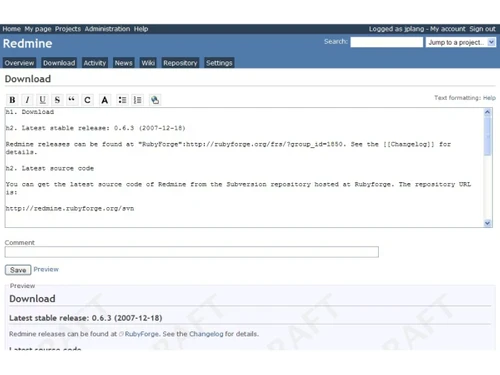Select the Wiki tab
Screen dimensions: 500x375
[148, 63]
